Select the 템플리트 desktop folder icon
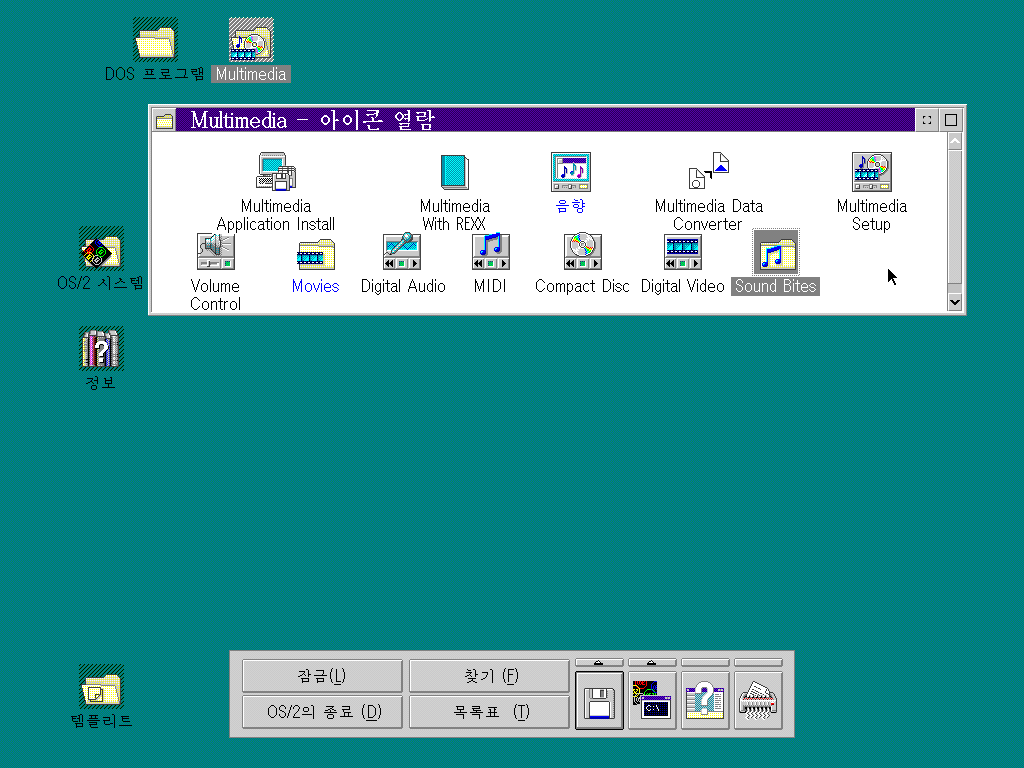Viewport: 1024px width, 768px height. 101,686
